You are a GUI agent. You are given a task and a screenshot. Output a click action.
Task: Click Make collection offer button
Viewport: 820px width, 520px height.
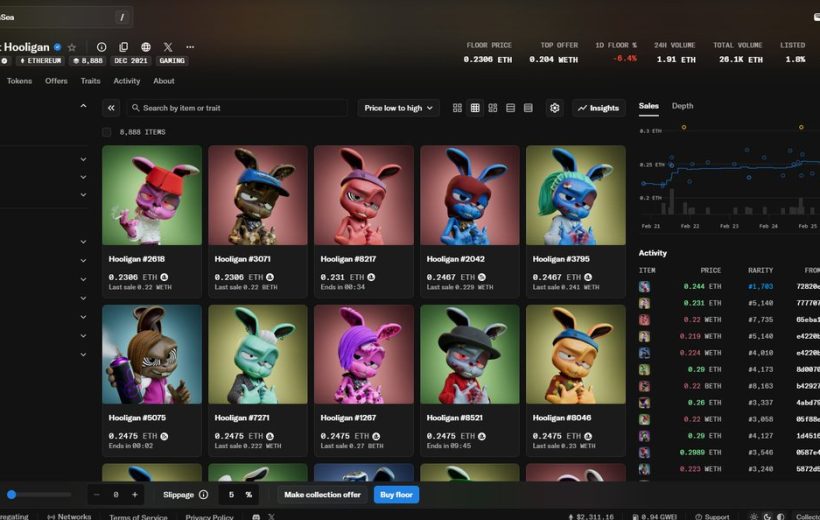[x=322, y=494]
